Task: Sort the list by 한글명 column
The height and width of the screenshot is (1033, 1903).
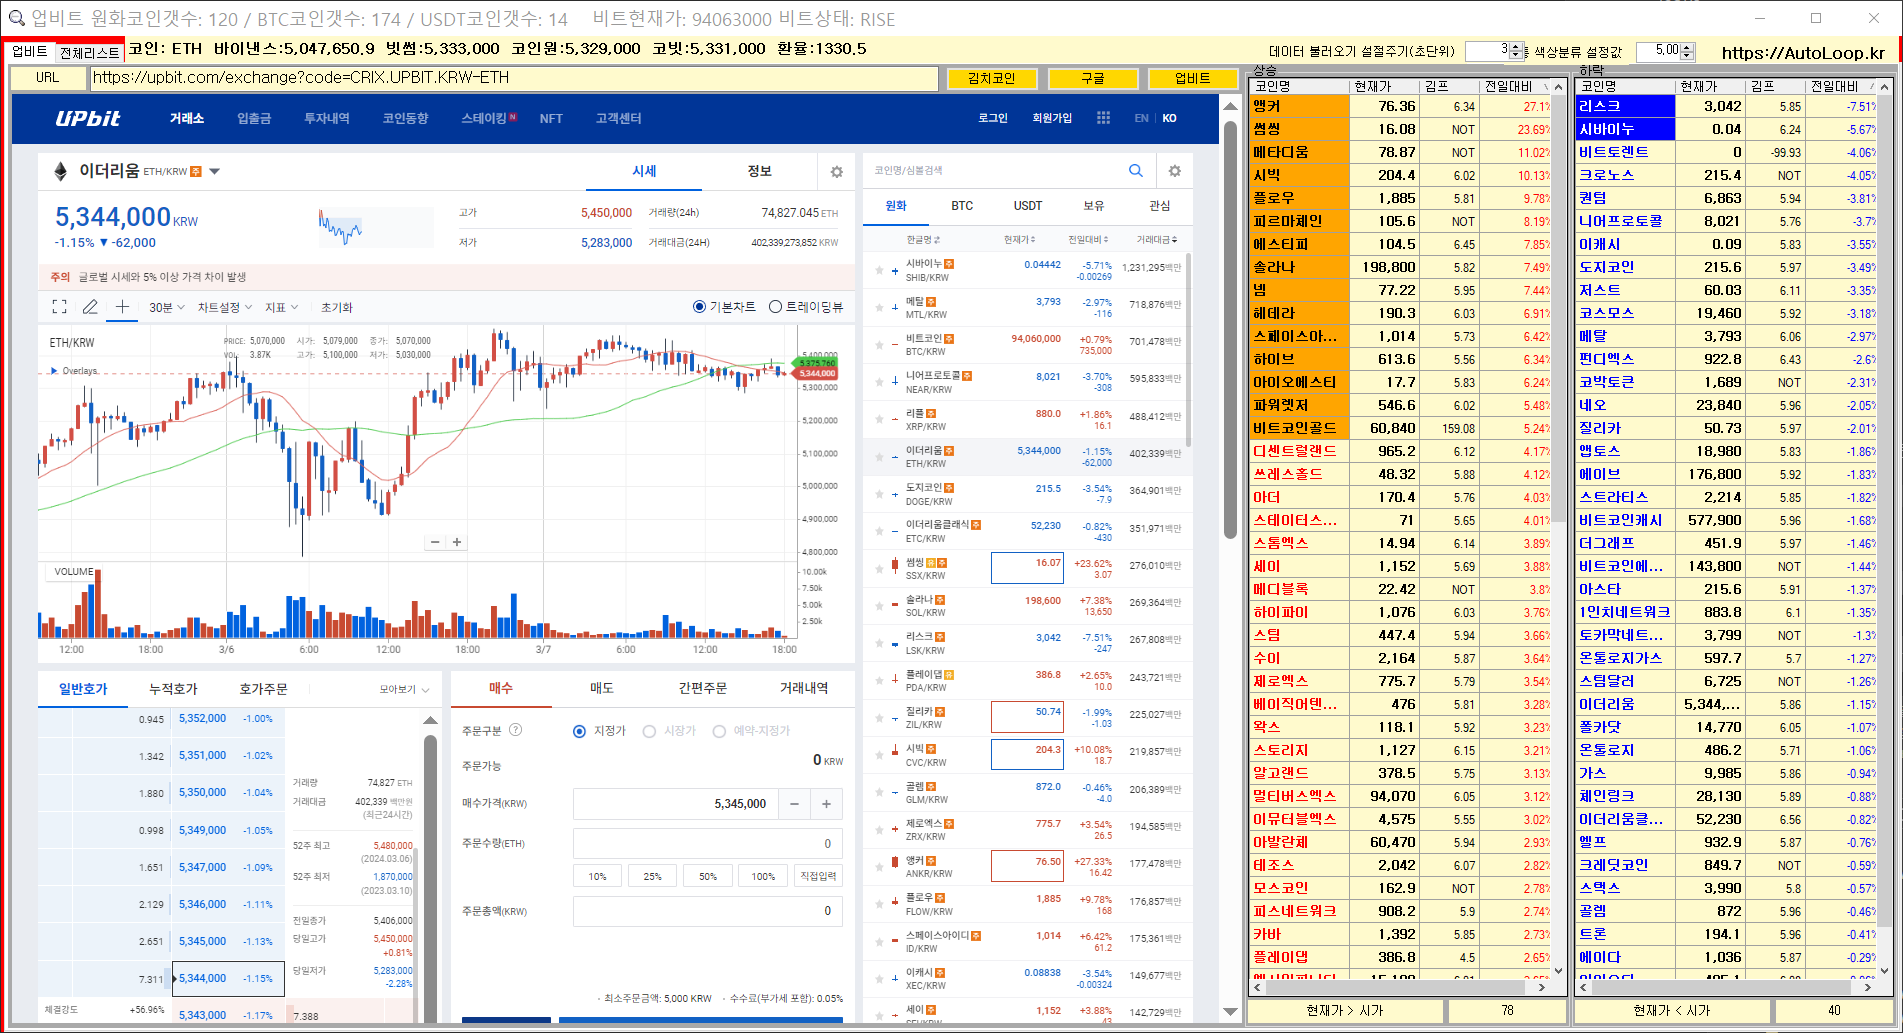Action: (x=922, y=240)
